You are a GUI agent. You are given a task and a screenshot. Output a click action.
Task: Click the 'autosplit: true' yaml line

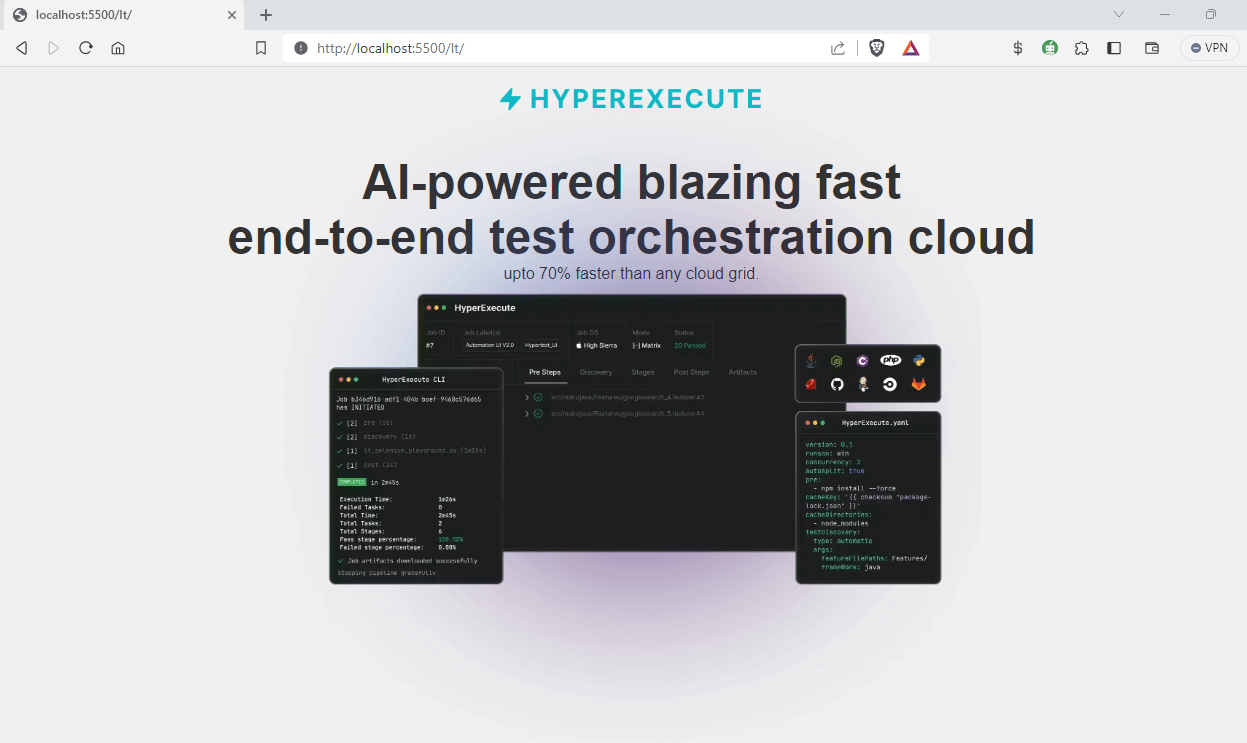(x=835, y=470)
